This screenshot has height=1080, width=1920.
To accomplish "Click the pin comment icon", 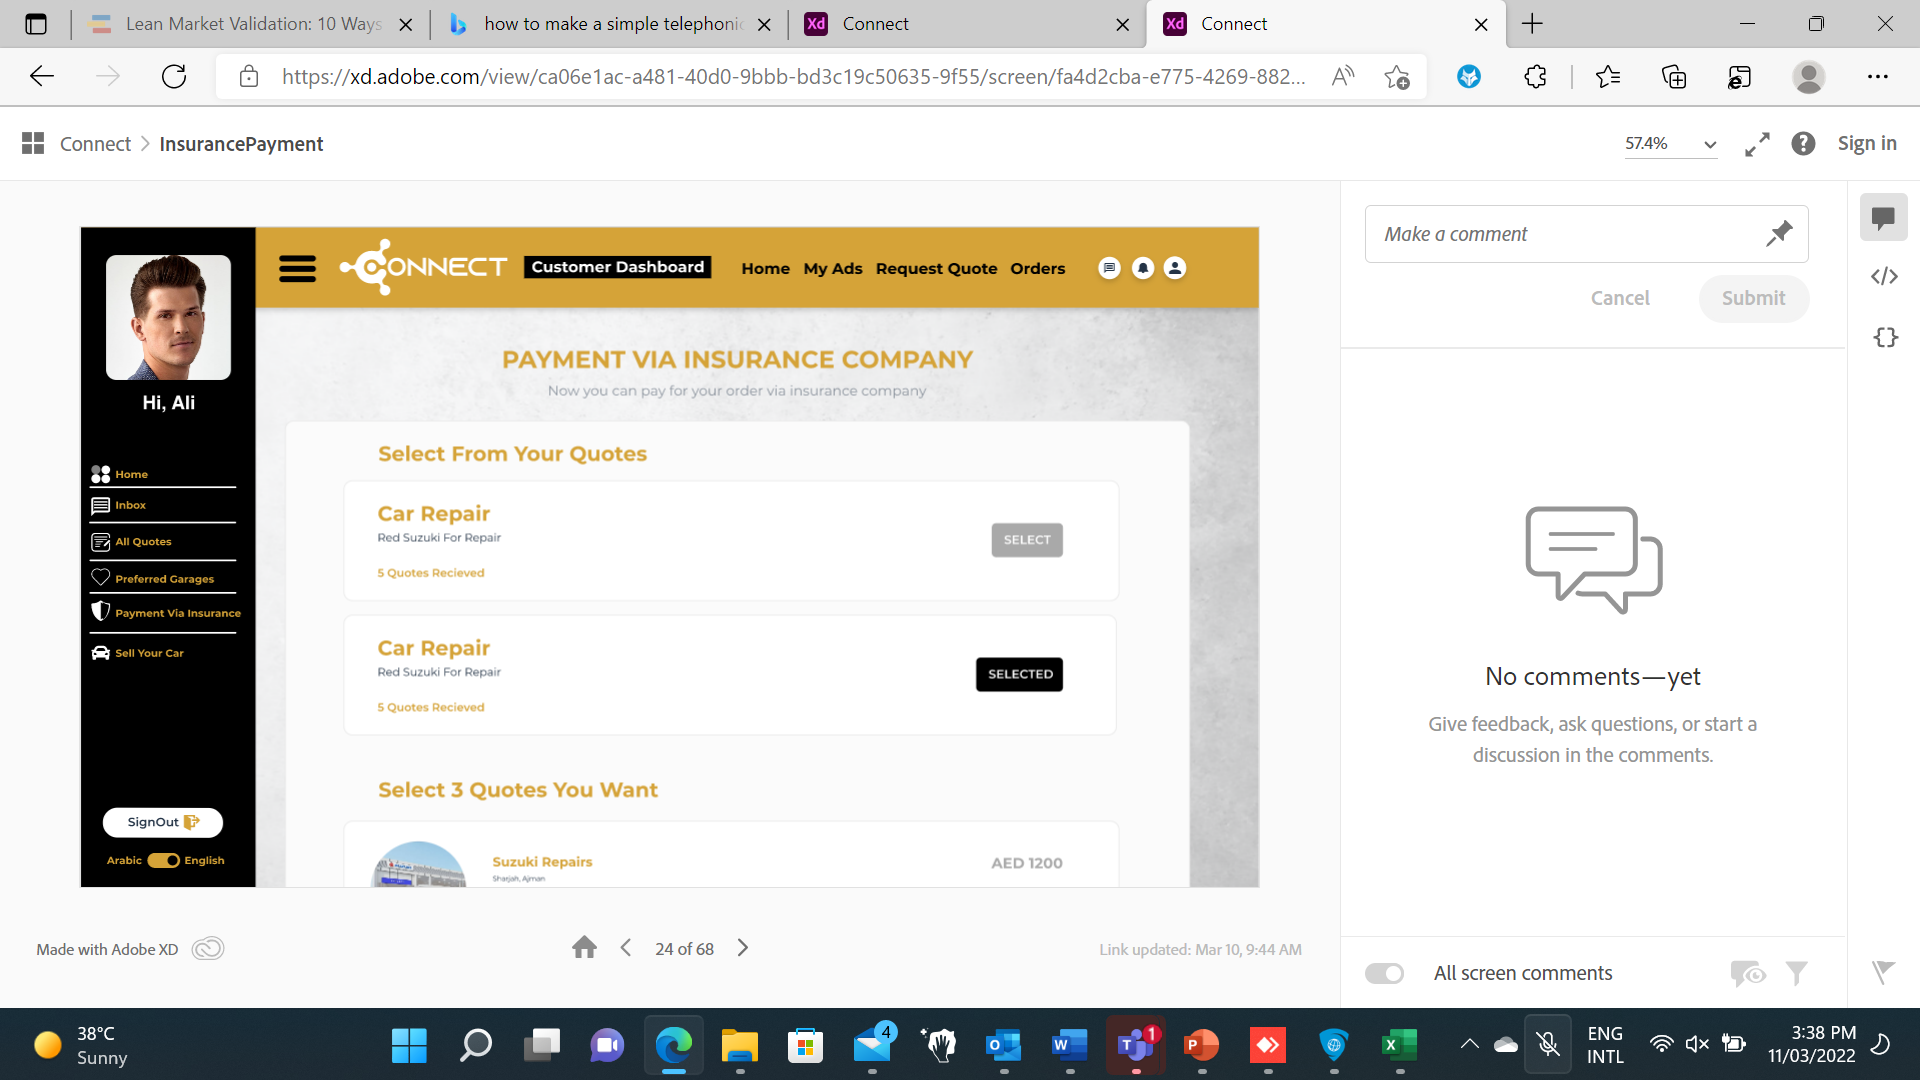I will (x=1779, y=234).
